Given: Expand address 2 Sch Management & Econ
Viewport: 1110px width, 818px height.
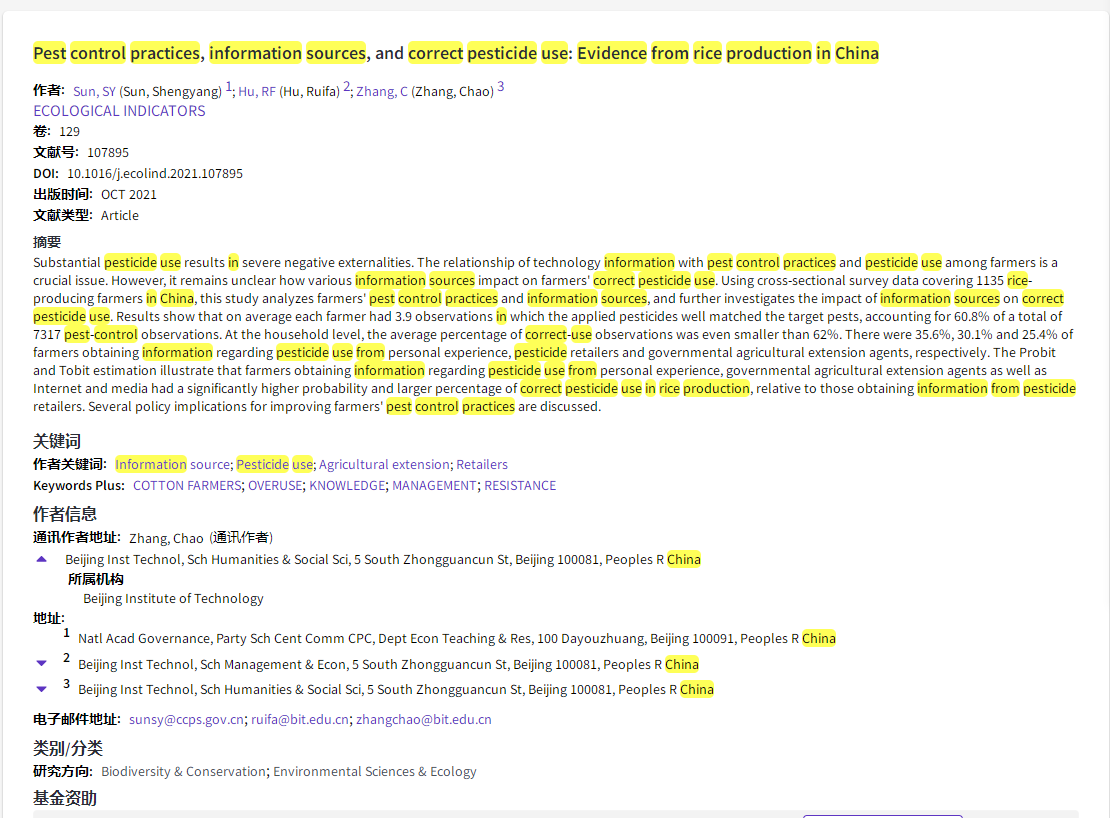Looking at the screenshot, I should pos(41,663).
